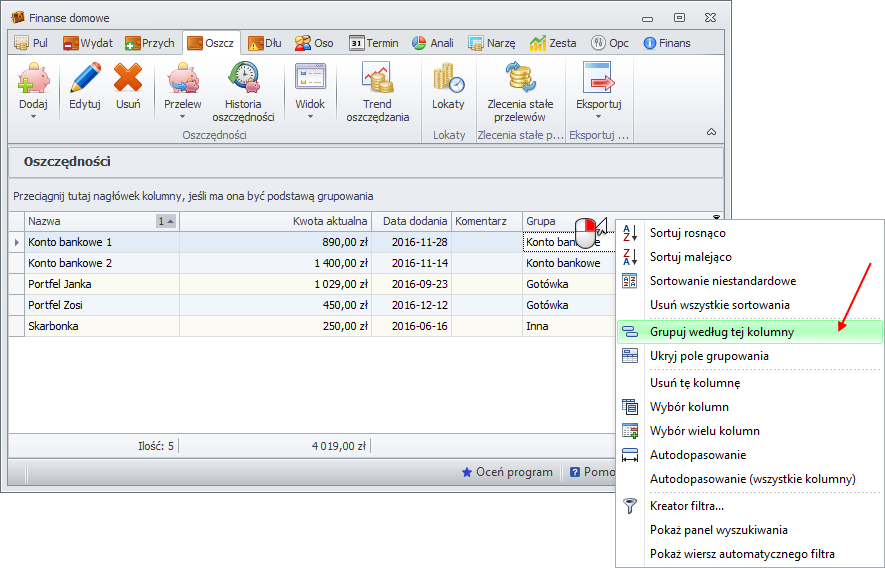Click the Sortuj rosnąco menu option
The width and height of the screenshot is (885, 568).
coord(689,233)
